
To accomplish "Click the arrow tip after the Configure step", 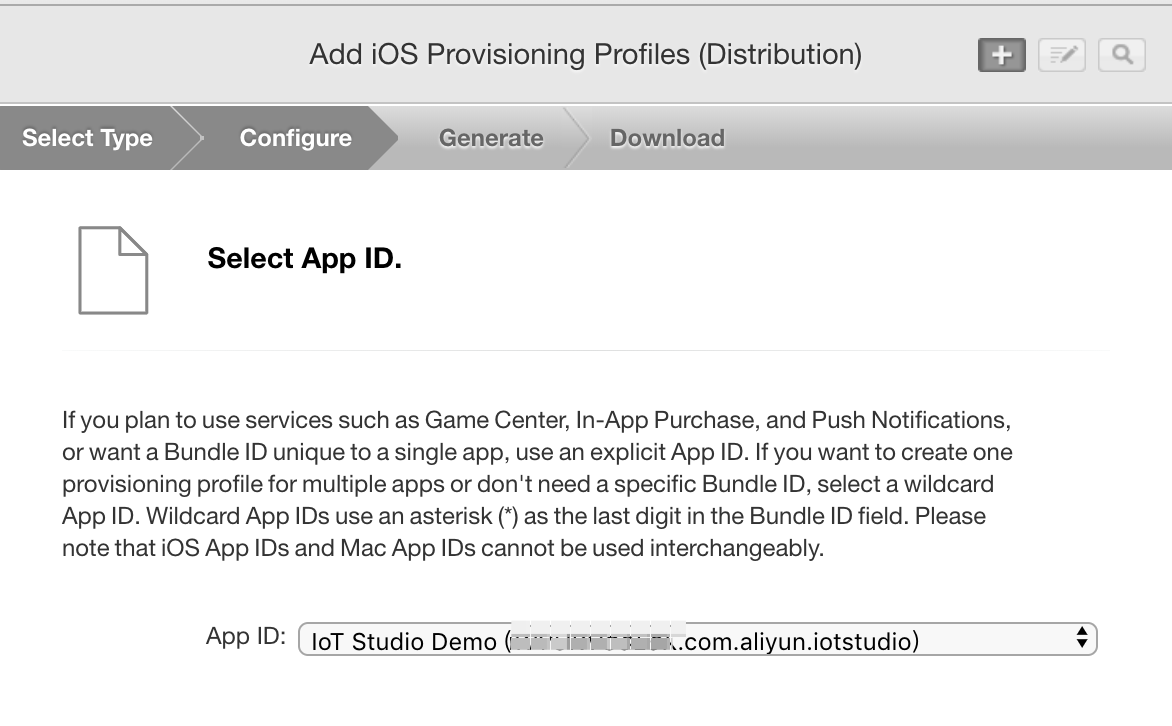I will click(383, 138).
